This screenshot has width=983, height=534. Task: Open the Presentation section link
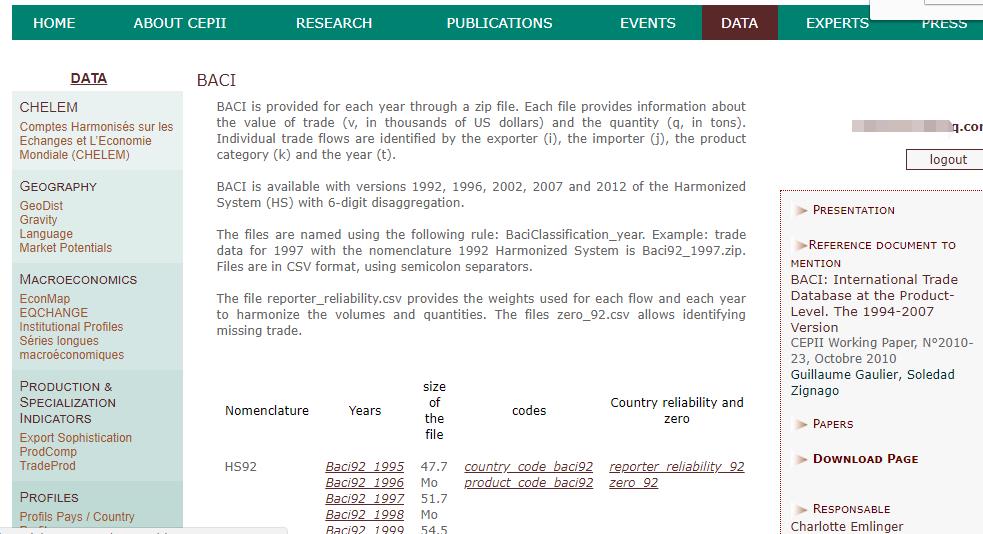pos(853,210)
